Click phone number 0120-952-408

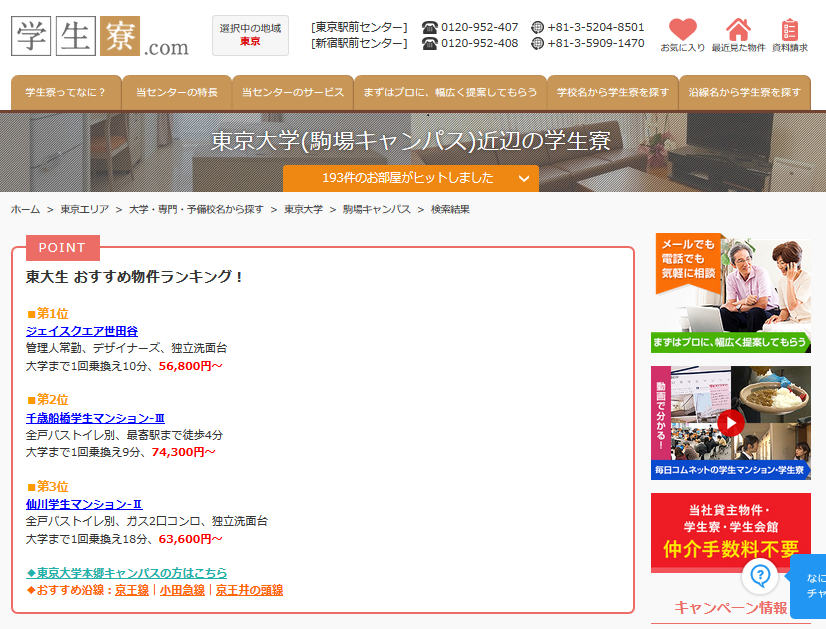(x=479, y=44)
